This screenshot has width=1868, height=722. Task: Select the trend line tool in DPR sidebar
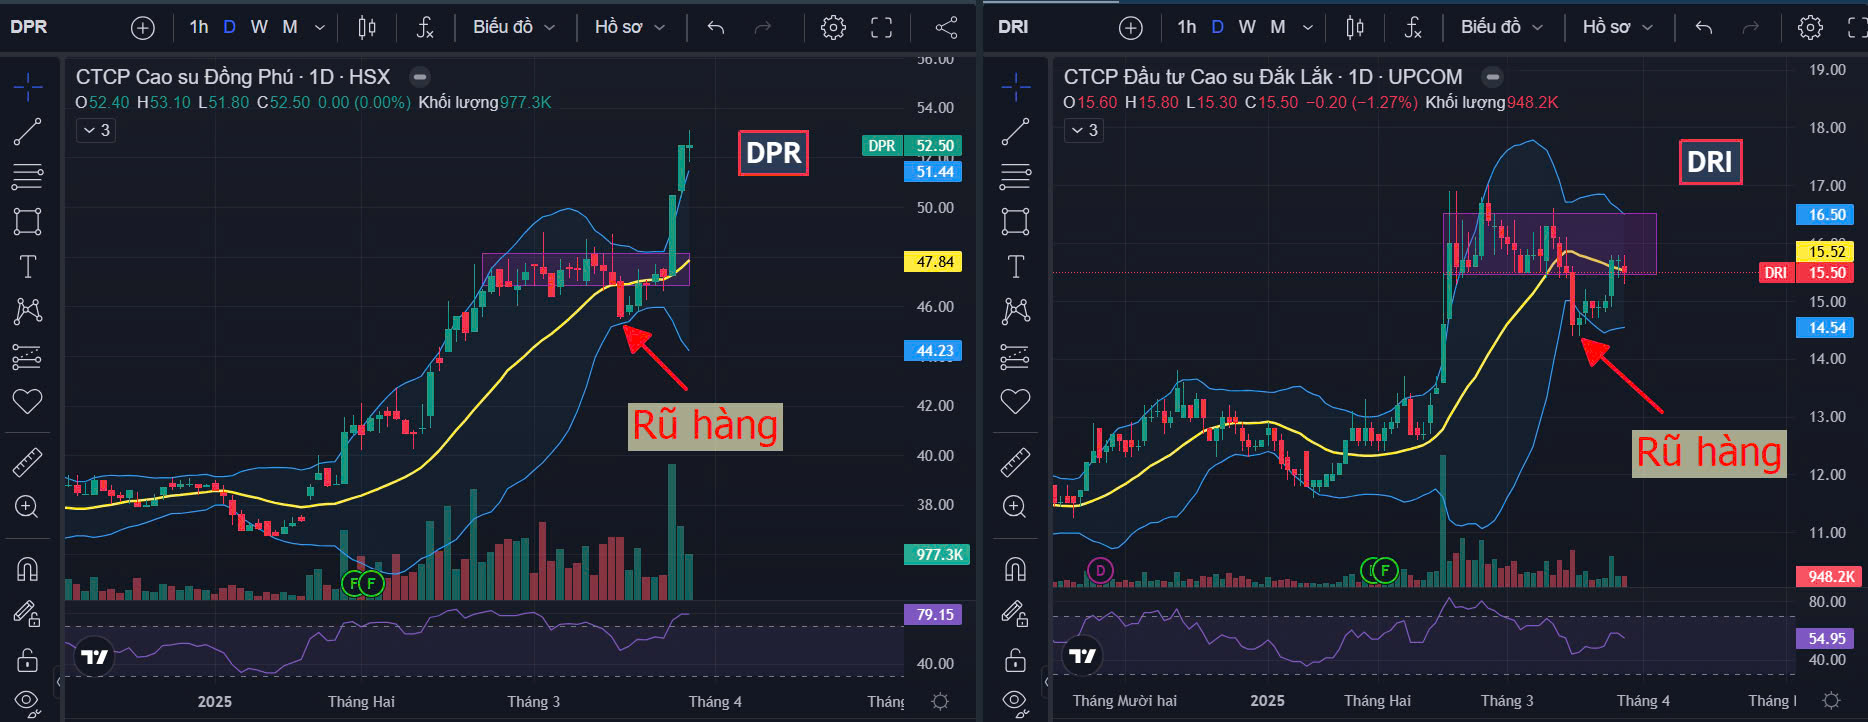(28, 132)
